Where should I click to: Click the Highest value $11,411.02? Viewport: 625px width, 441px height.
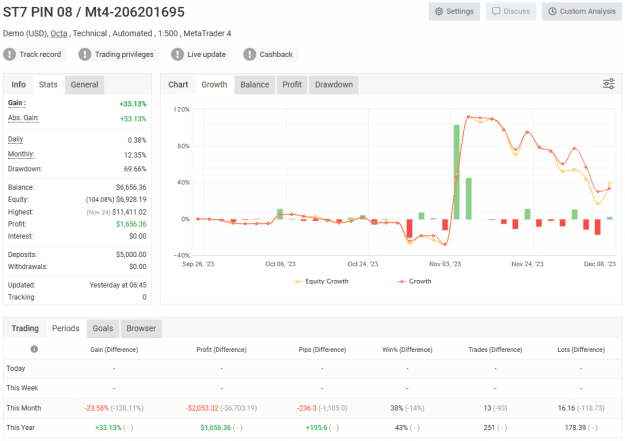pyautogui.click(x=129, y=212)
